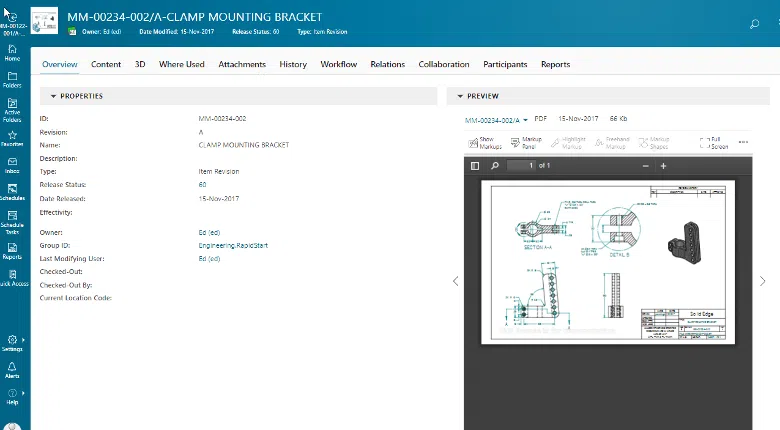Open Reports in the left sidebar
The height and width of the screenshot is (430, 780).
(x=12, y=251)
